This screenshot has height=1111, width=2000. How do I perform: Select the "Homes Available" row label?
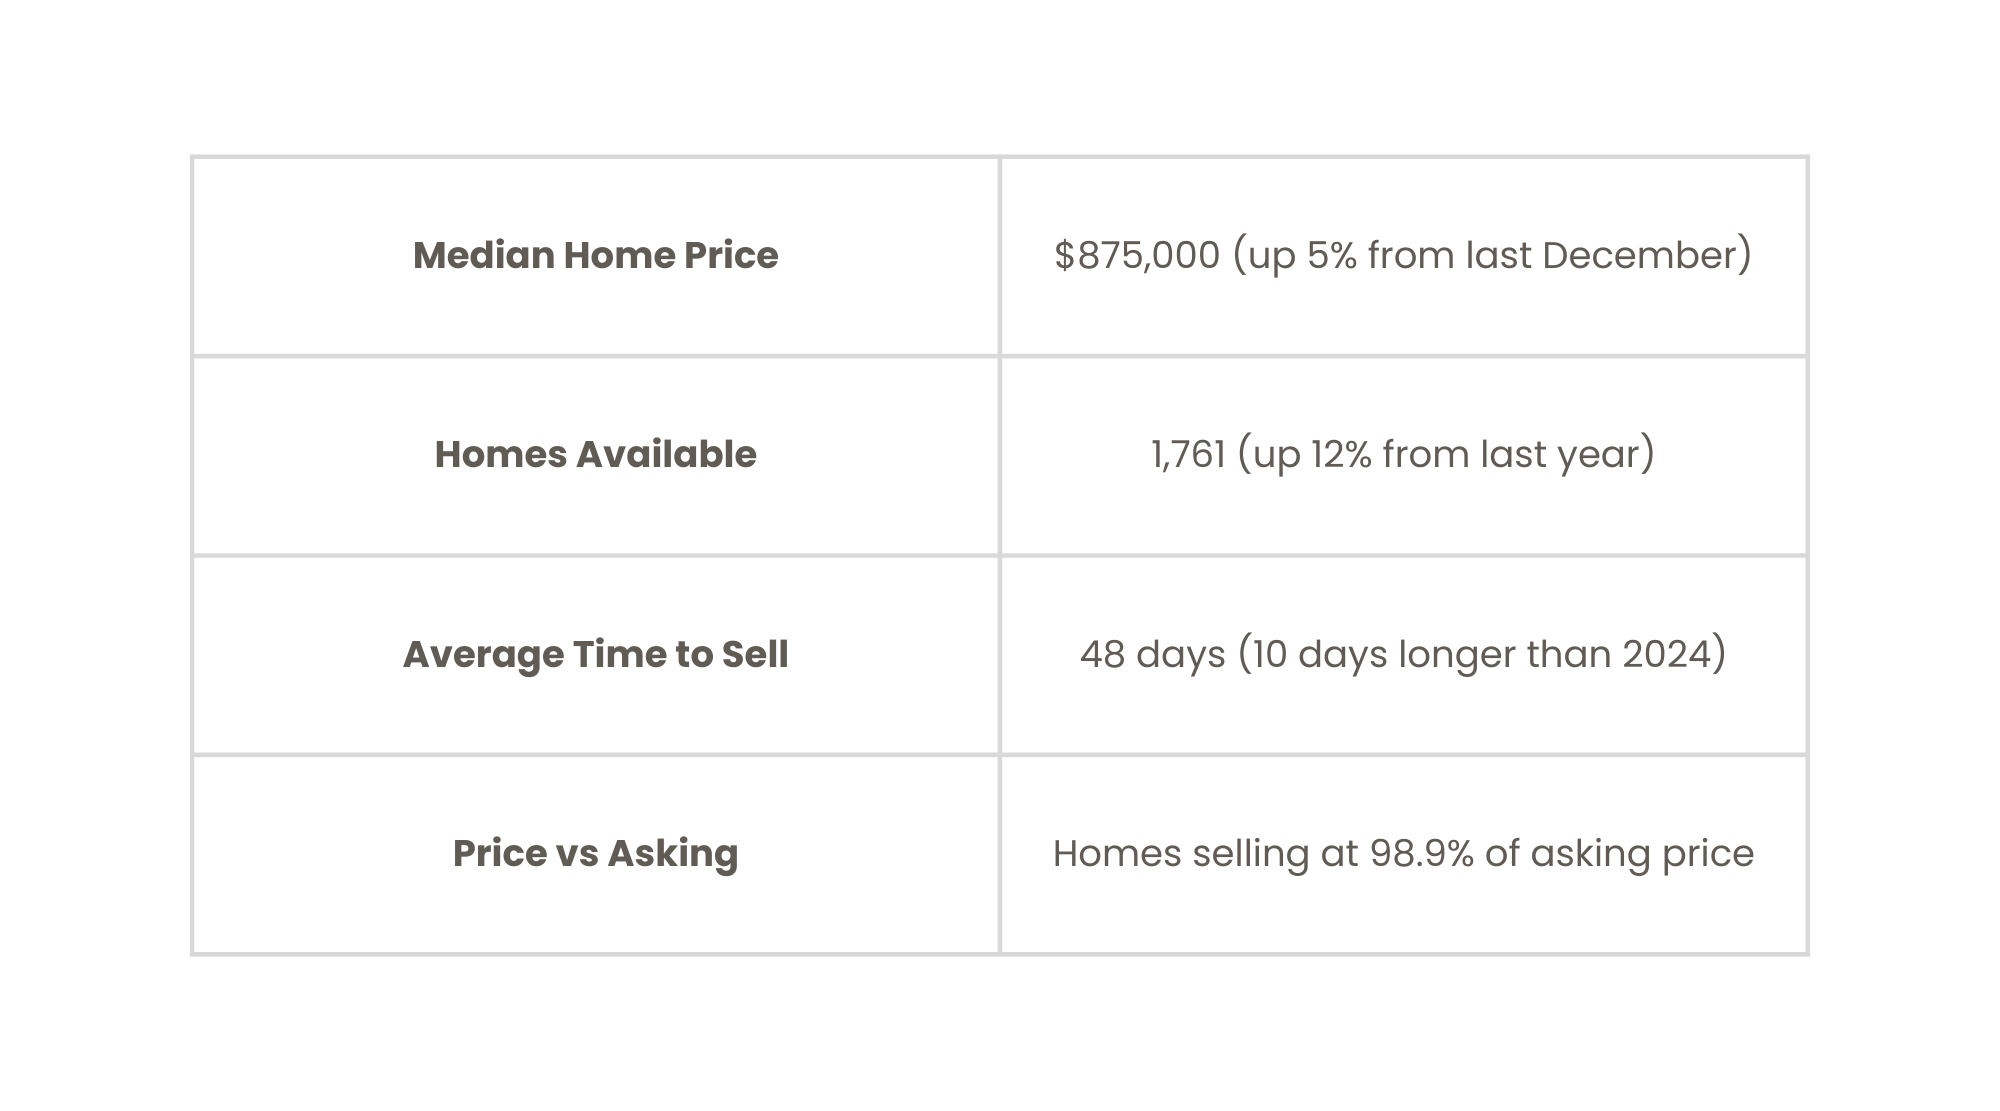click(x=595, y=455)
